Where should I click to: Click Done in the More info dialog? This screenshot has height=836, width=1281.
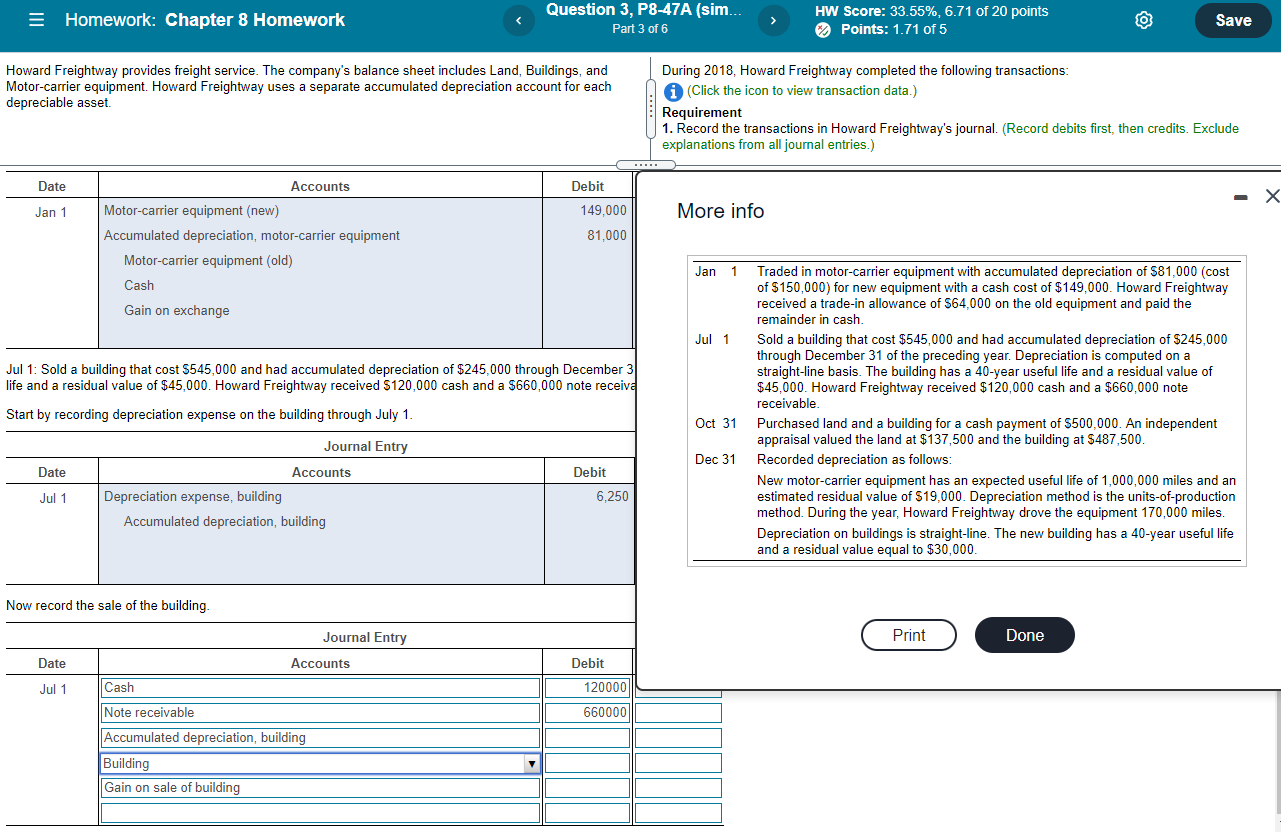point(1024,635)
